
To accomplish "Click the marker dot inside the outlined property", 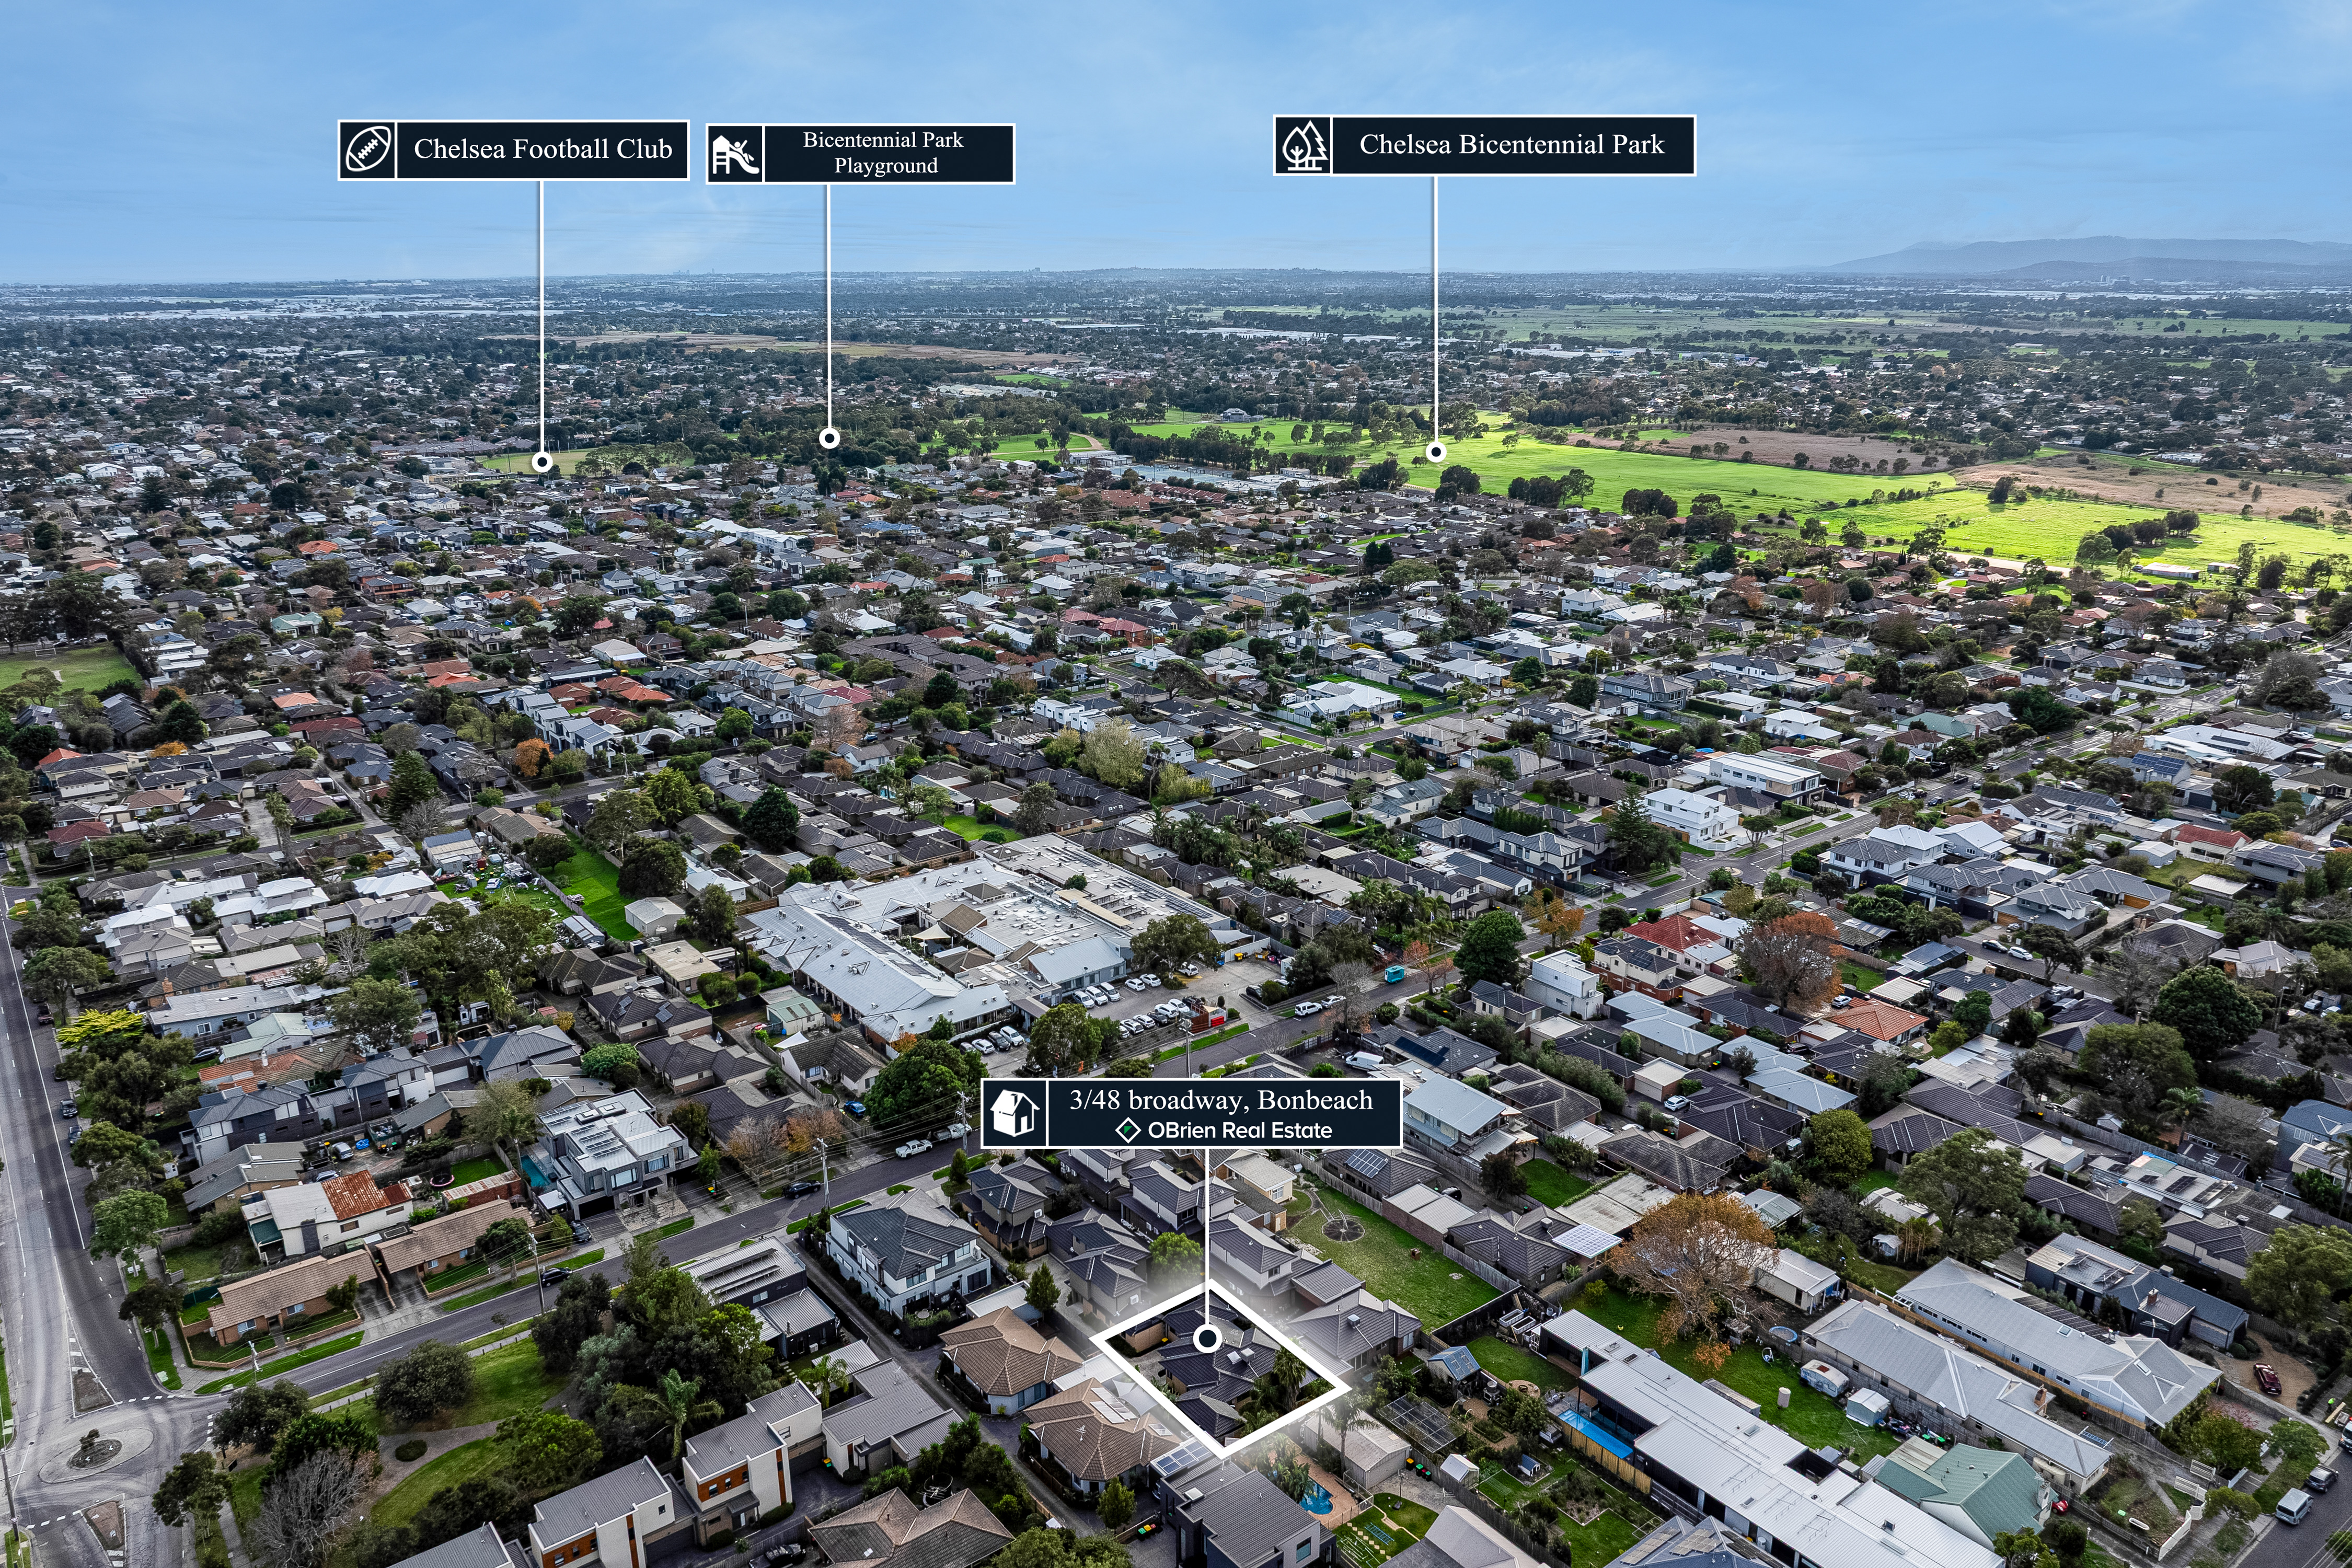I will (x=1208, y=1338).
